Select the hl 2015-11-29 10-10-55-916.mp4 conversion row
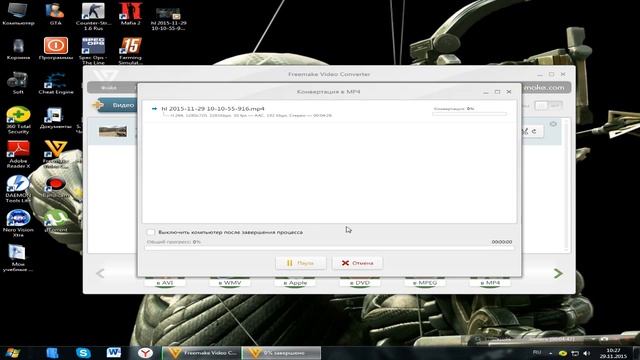 coord(329,112)
